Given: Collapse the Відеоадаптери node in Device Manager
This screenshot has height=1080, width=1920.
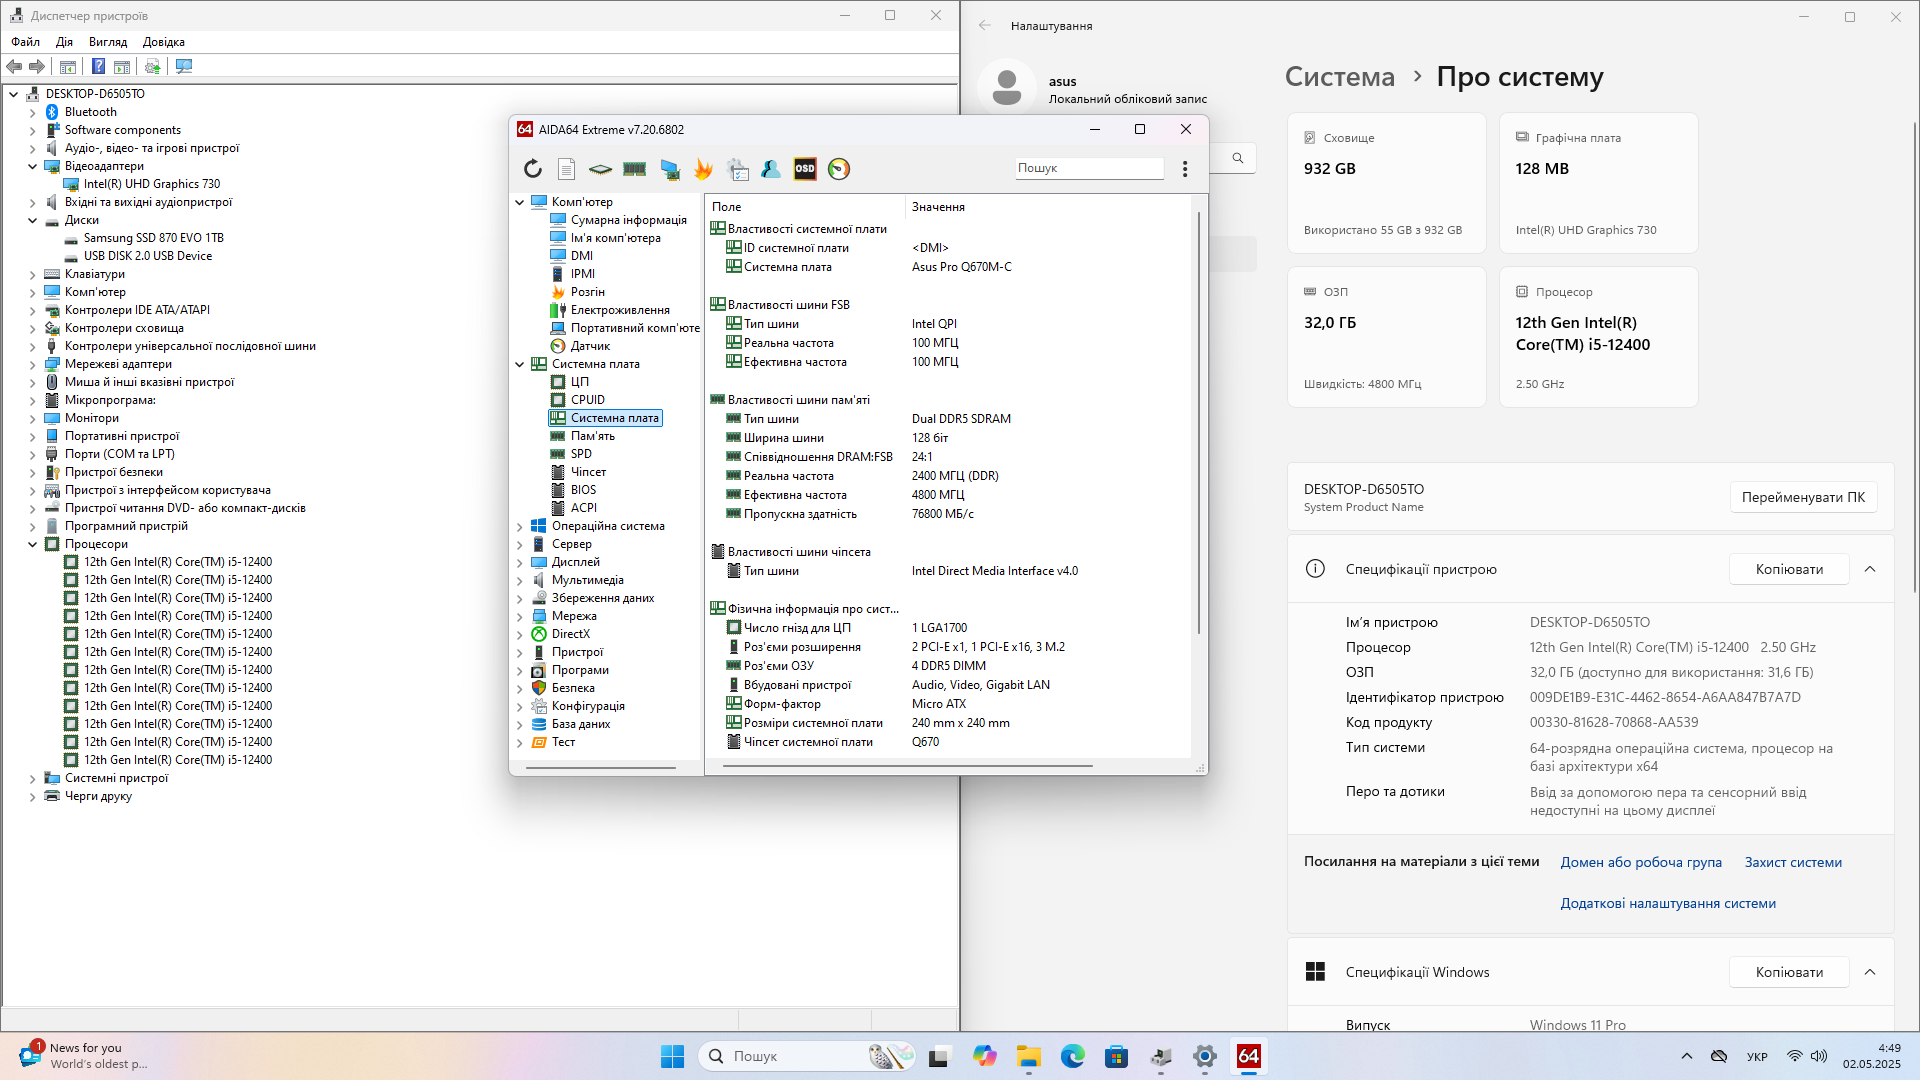Looking at the screenshot, I should (32, 167).
